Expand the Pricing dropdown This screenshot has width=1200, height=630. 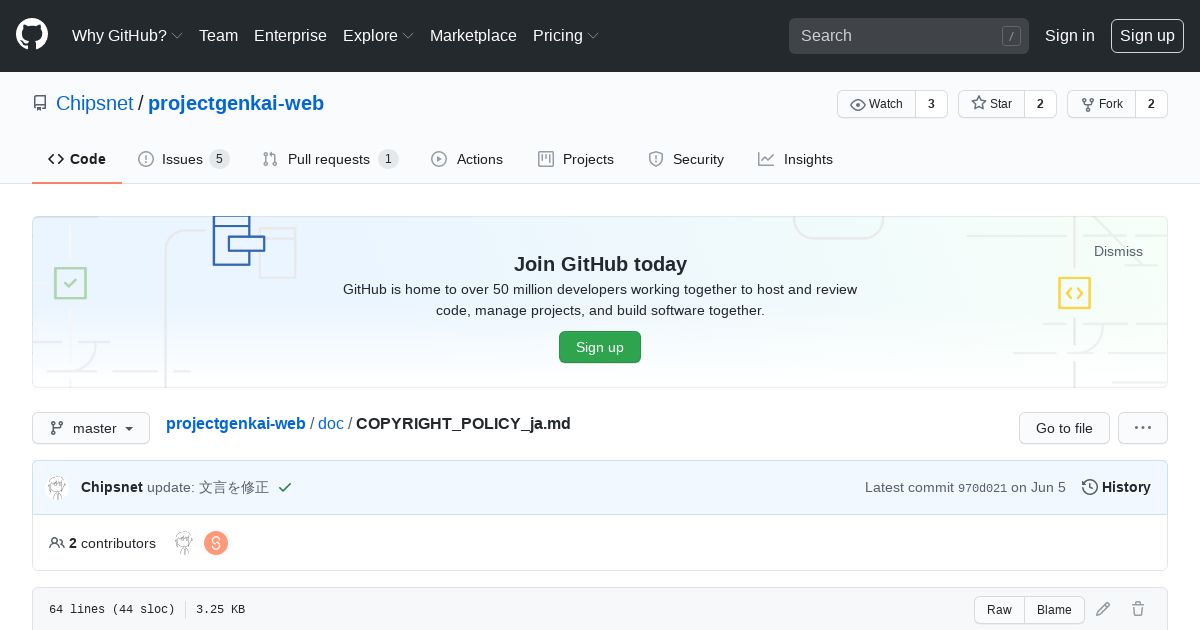click(x=566, y=35)
